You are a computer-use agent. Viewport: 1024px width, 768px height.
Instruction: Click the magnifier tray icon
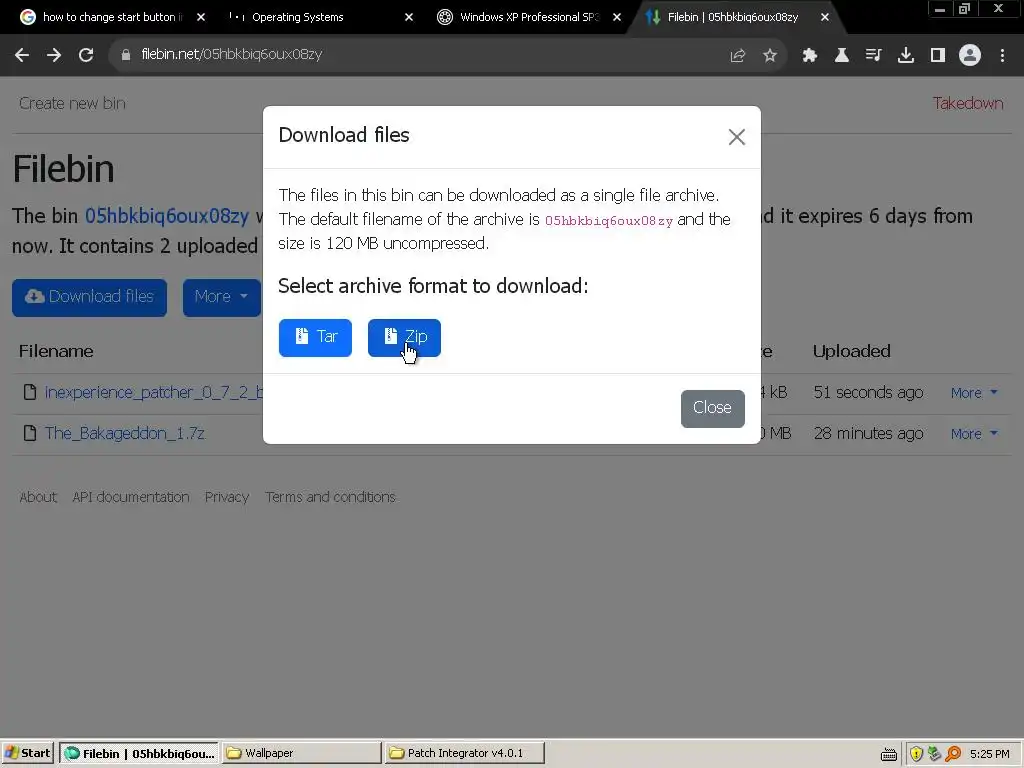pos(953,754)
